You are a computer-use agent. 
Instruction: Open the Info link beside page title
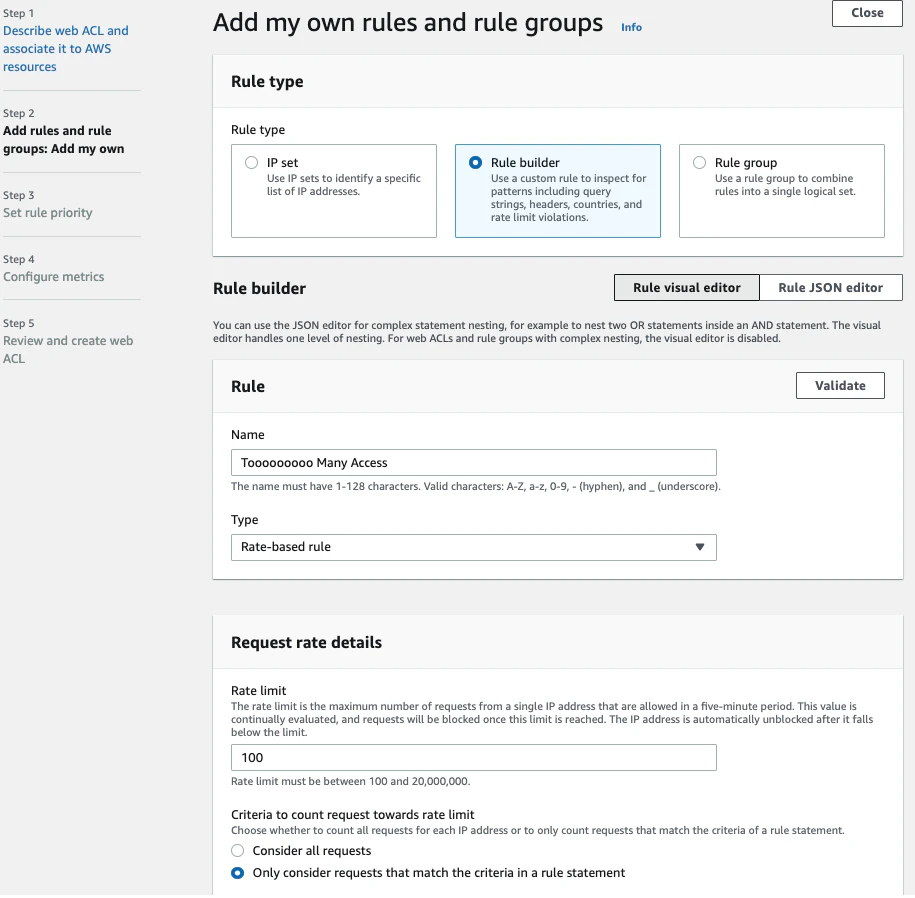[x=631, y=27]
